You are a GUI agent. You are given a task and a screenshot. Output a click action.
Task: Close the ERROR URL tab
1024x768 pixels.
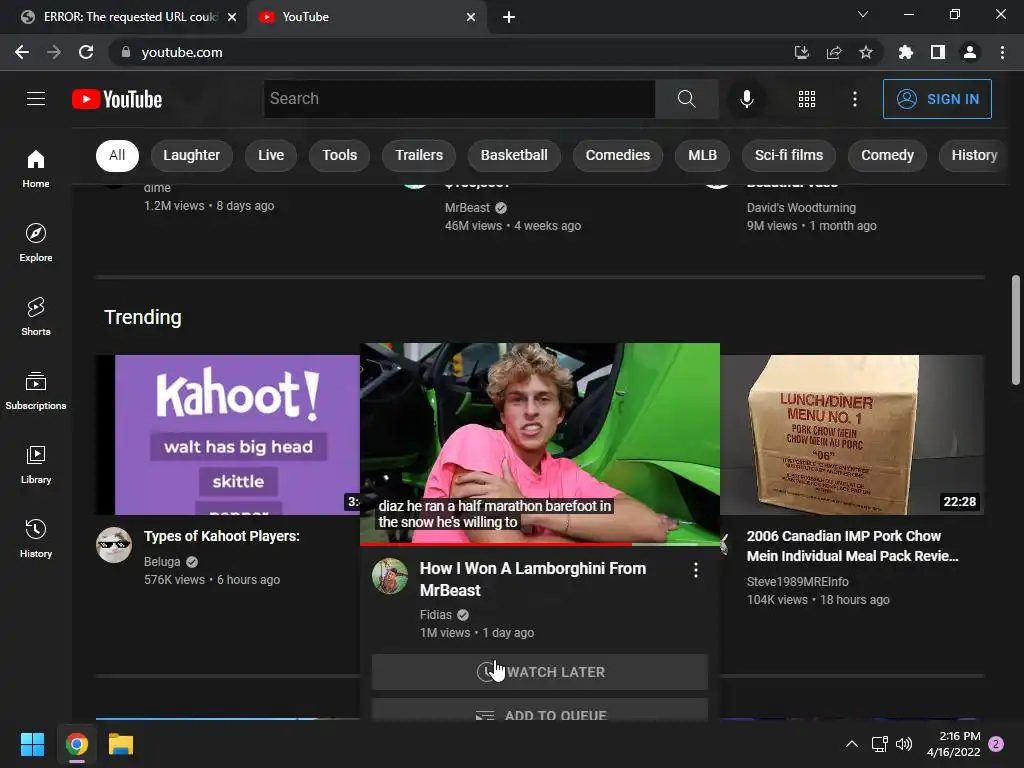232,17
